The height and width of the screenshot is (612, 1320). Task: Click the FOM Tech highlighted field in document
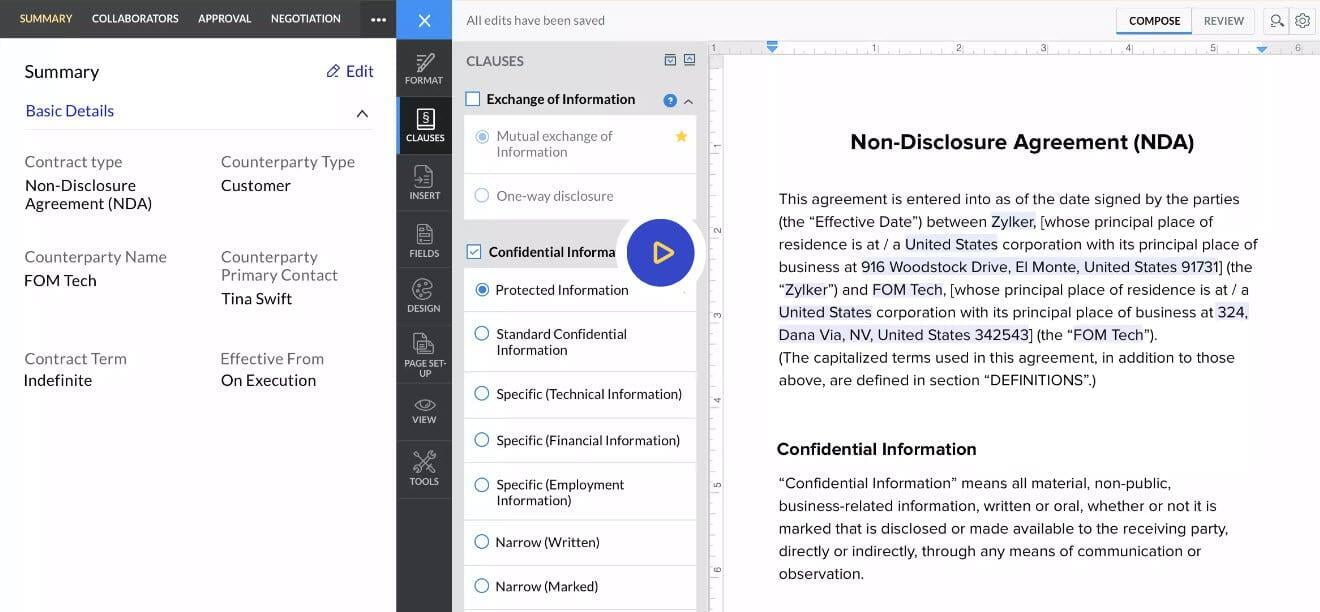coord(907,290)
